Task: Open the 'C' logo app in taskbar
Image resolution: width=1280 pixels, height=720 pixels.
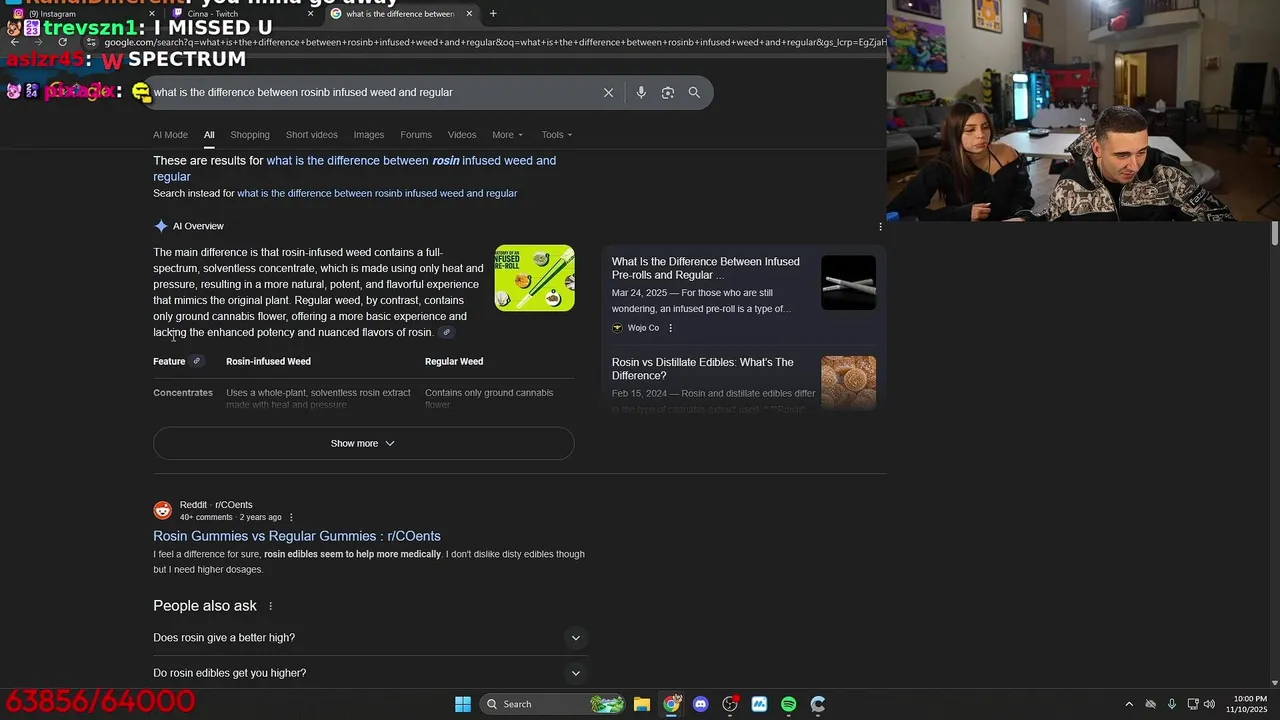Action: click(x=818, y=704)
